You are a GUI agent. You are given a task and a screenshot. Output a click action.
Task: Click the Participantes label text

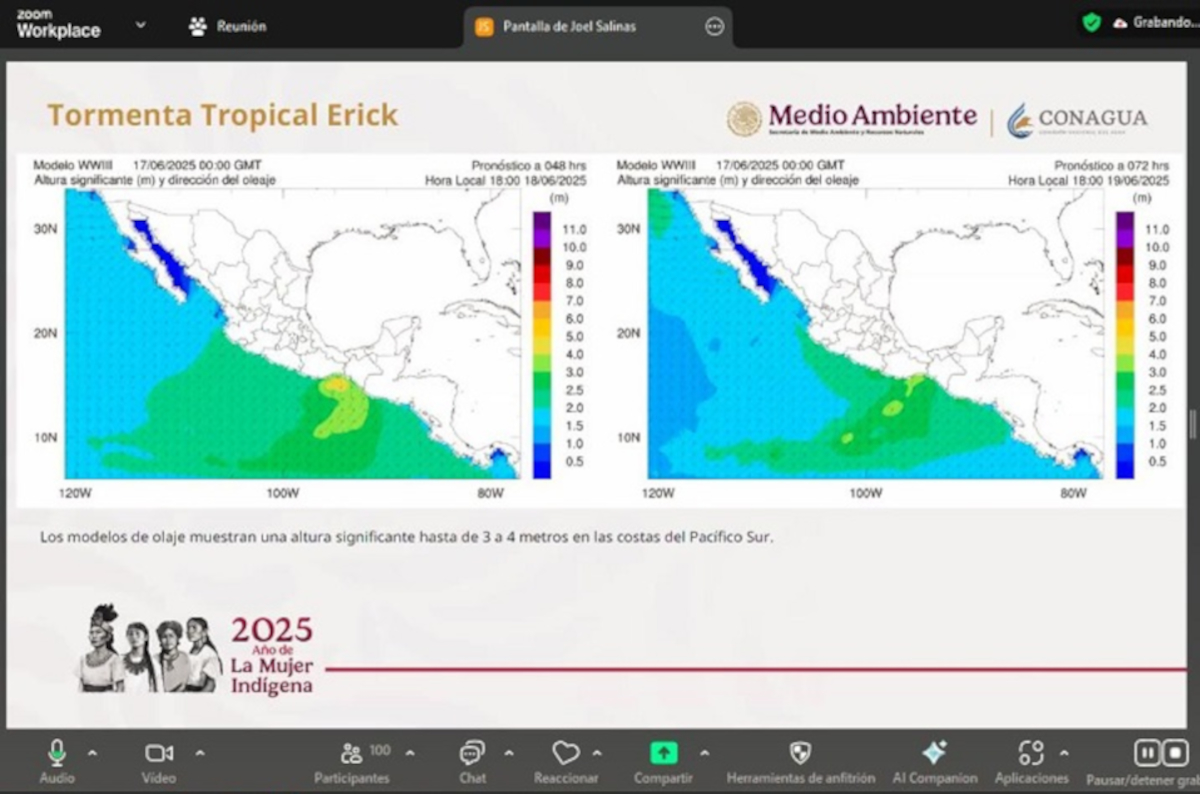(352, 778)
